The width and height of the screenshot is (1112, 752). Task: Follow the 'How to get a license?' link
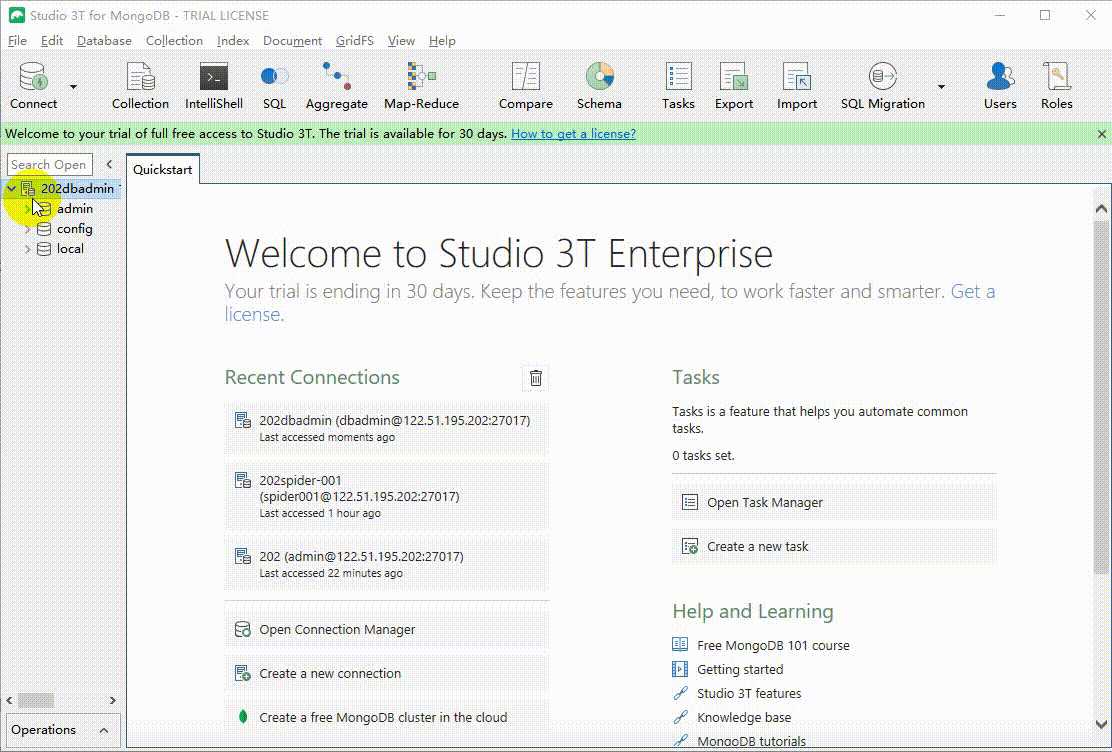click(573, 133)
